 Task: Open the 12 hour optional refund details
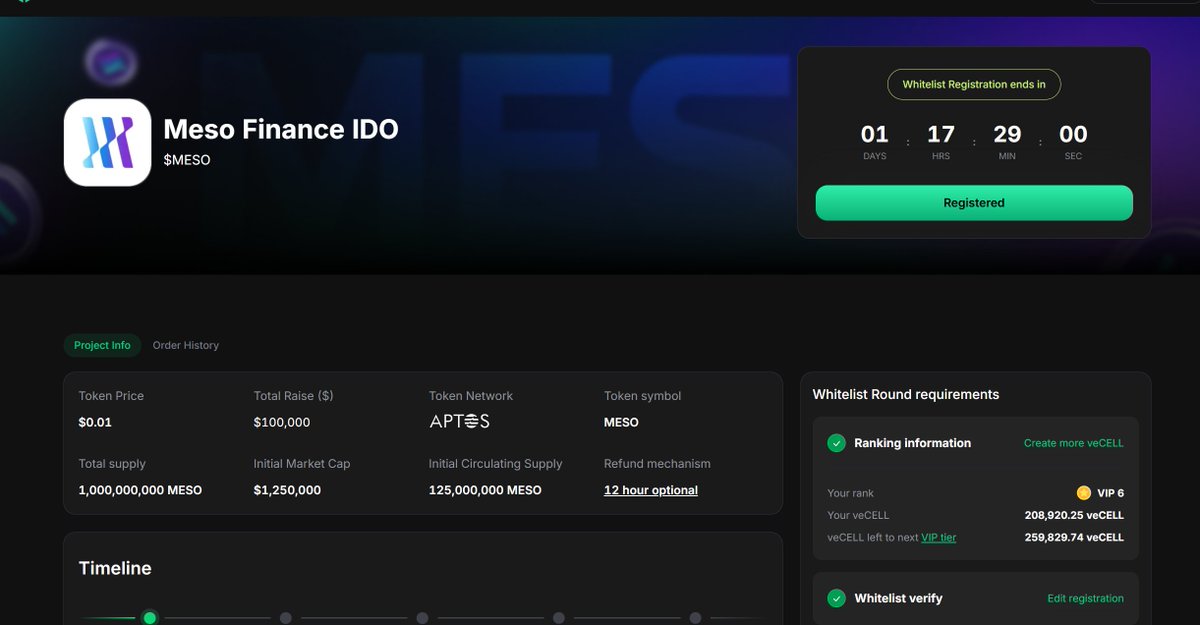click(x=651, y=490)
